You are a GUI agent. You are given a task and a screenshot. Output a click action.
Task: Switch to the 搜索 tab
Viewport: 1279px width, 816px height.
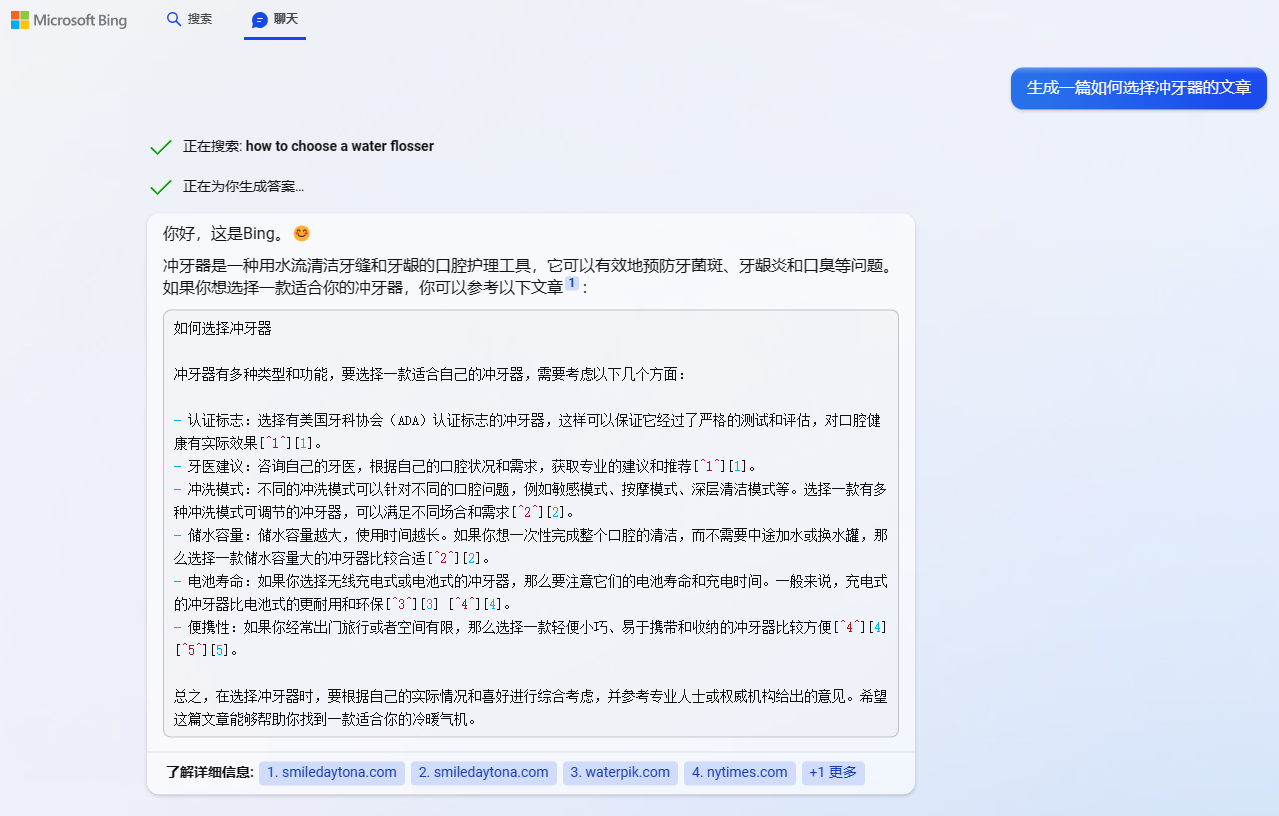coord(189,19)
